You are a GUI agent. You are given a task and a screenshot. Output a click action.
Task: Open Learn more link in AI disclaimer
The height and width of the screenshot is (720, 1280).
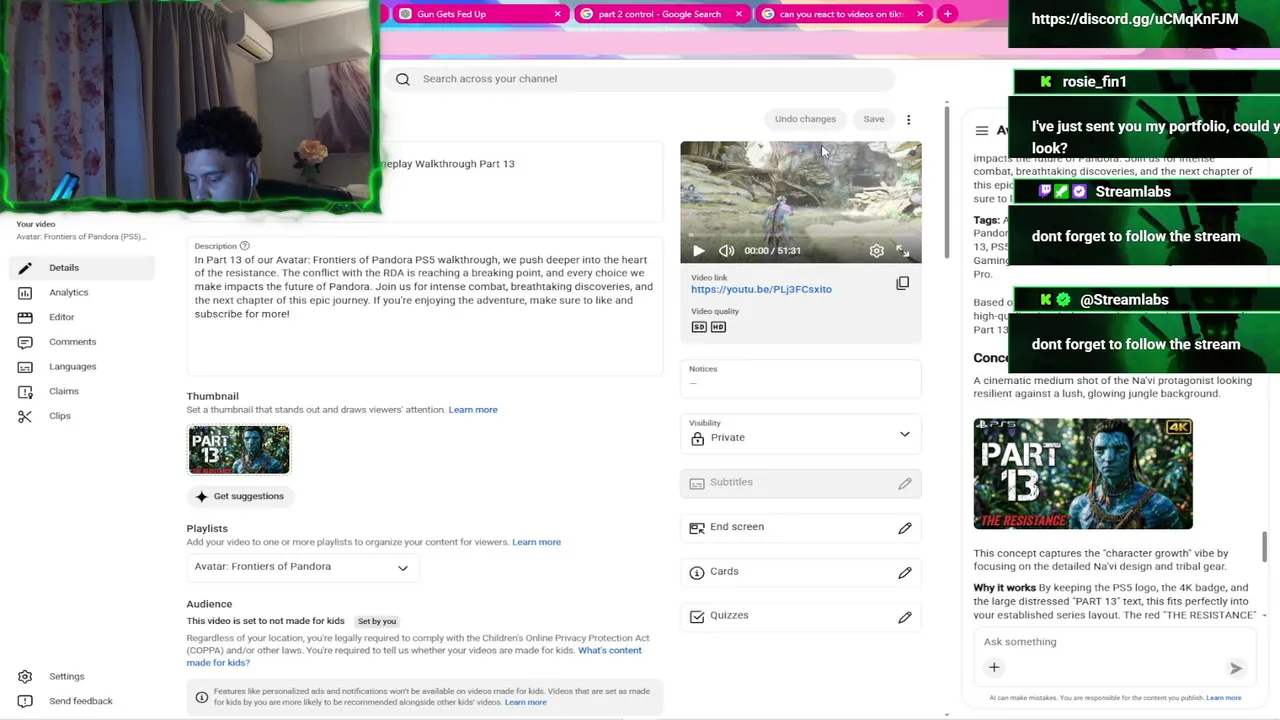(1224, 698)
